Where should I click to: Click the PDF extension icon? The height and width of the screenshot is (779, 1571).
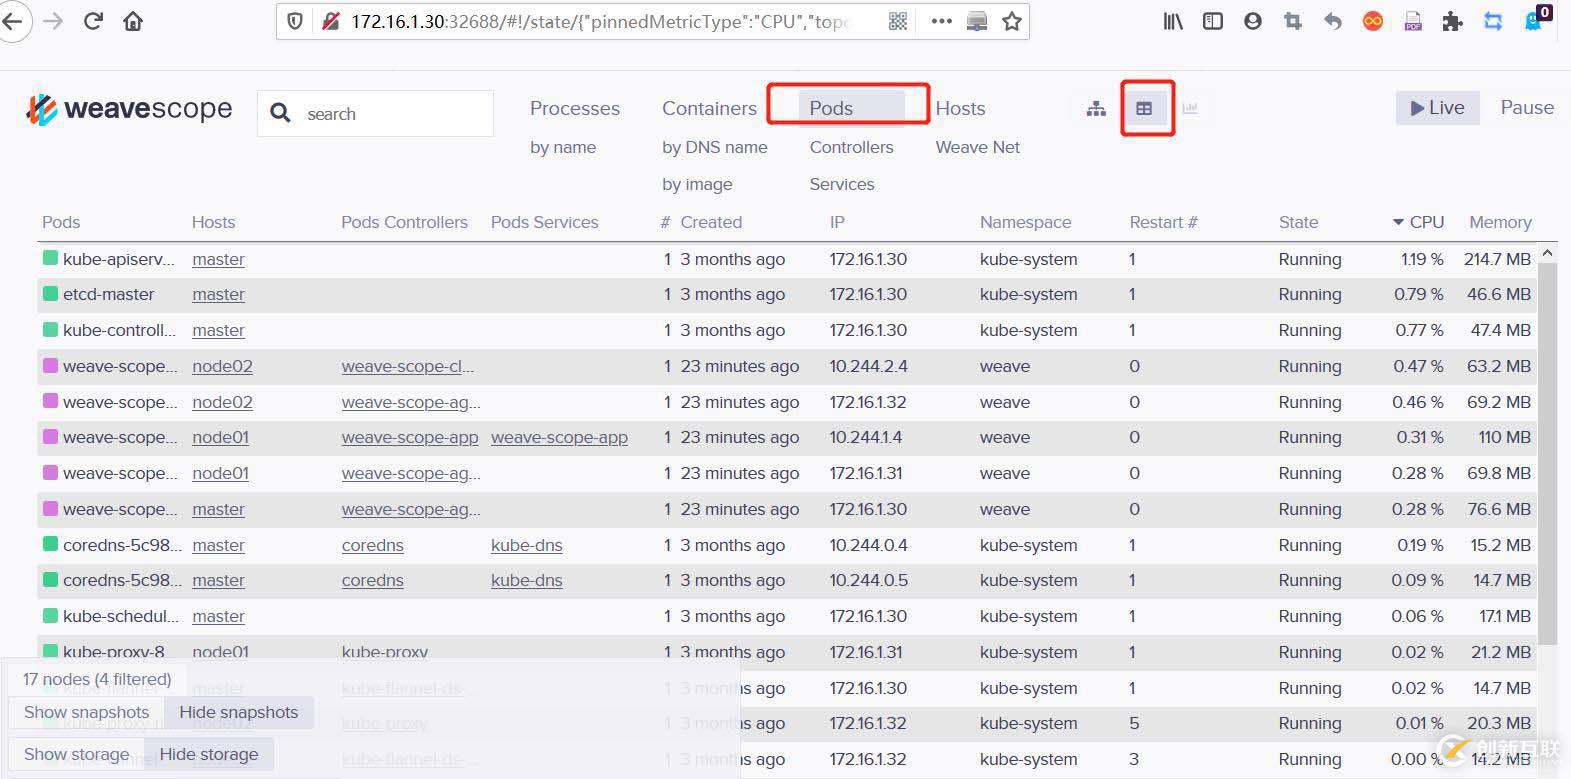pos(1413,21)
